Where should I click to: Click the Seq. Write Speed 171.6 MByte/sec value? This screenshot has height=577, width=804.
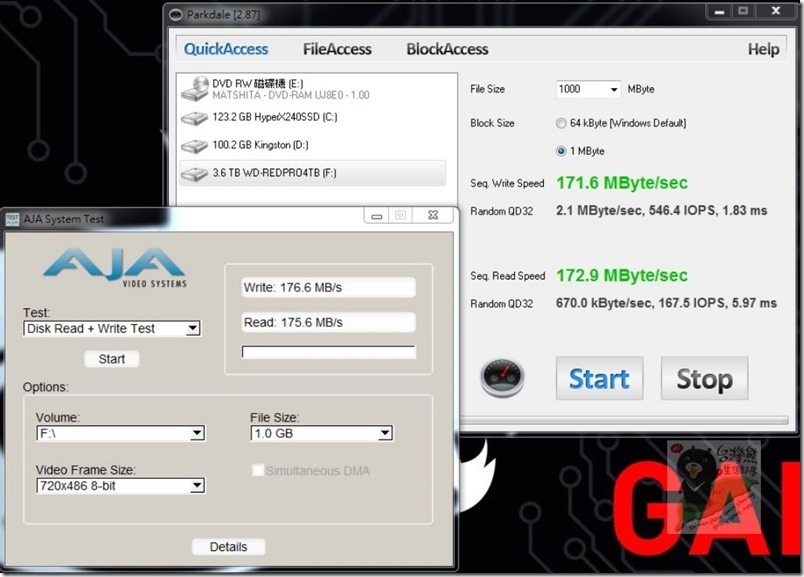point(622,183)
